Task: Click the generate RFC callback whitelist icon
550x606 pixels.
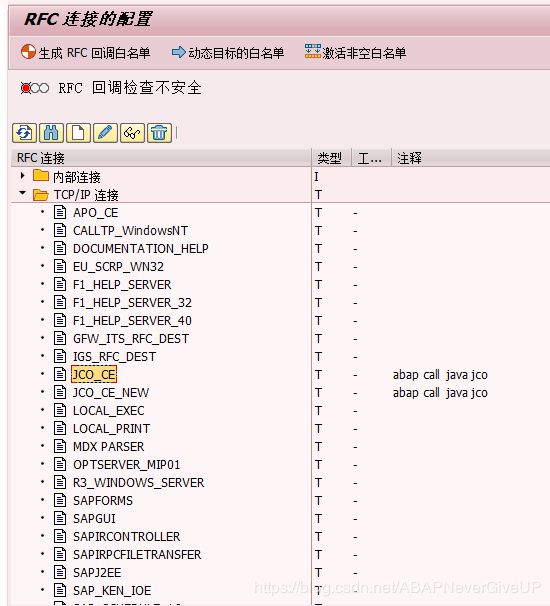Action: tap(28, 52)
